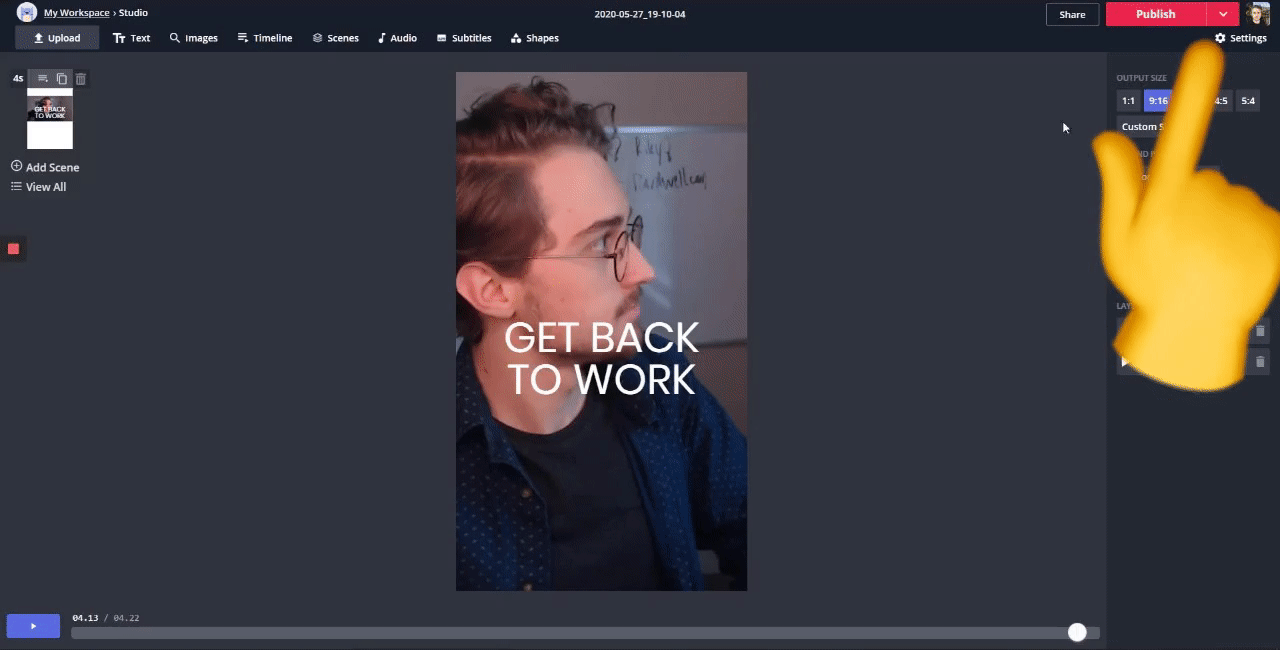This screenshot has height=650, width=1280.
Task: Open the Audio tool
Action: [x=397, y=38]
